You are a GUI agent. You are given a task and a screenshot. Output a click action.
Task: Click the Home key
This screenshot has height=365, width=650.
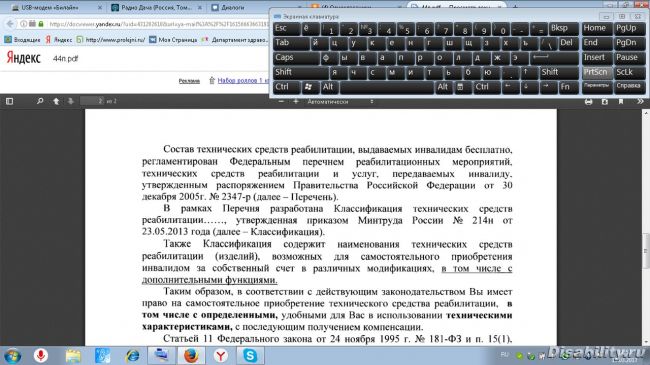[597, 29]
